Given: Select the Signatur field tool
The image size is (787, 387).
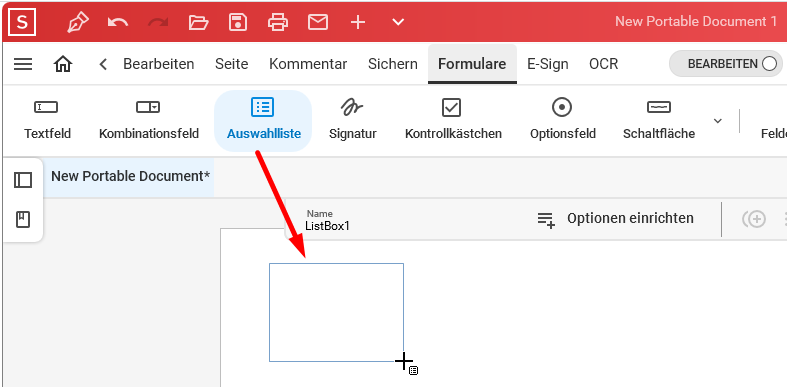Looking at the screenshot, I should pyautogui.click(x=352, y=119).
